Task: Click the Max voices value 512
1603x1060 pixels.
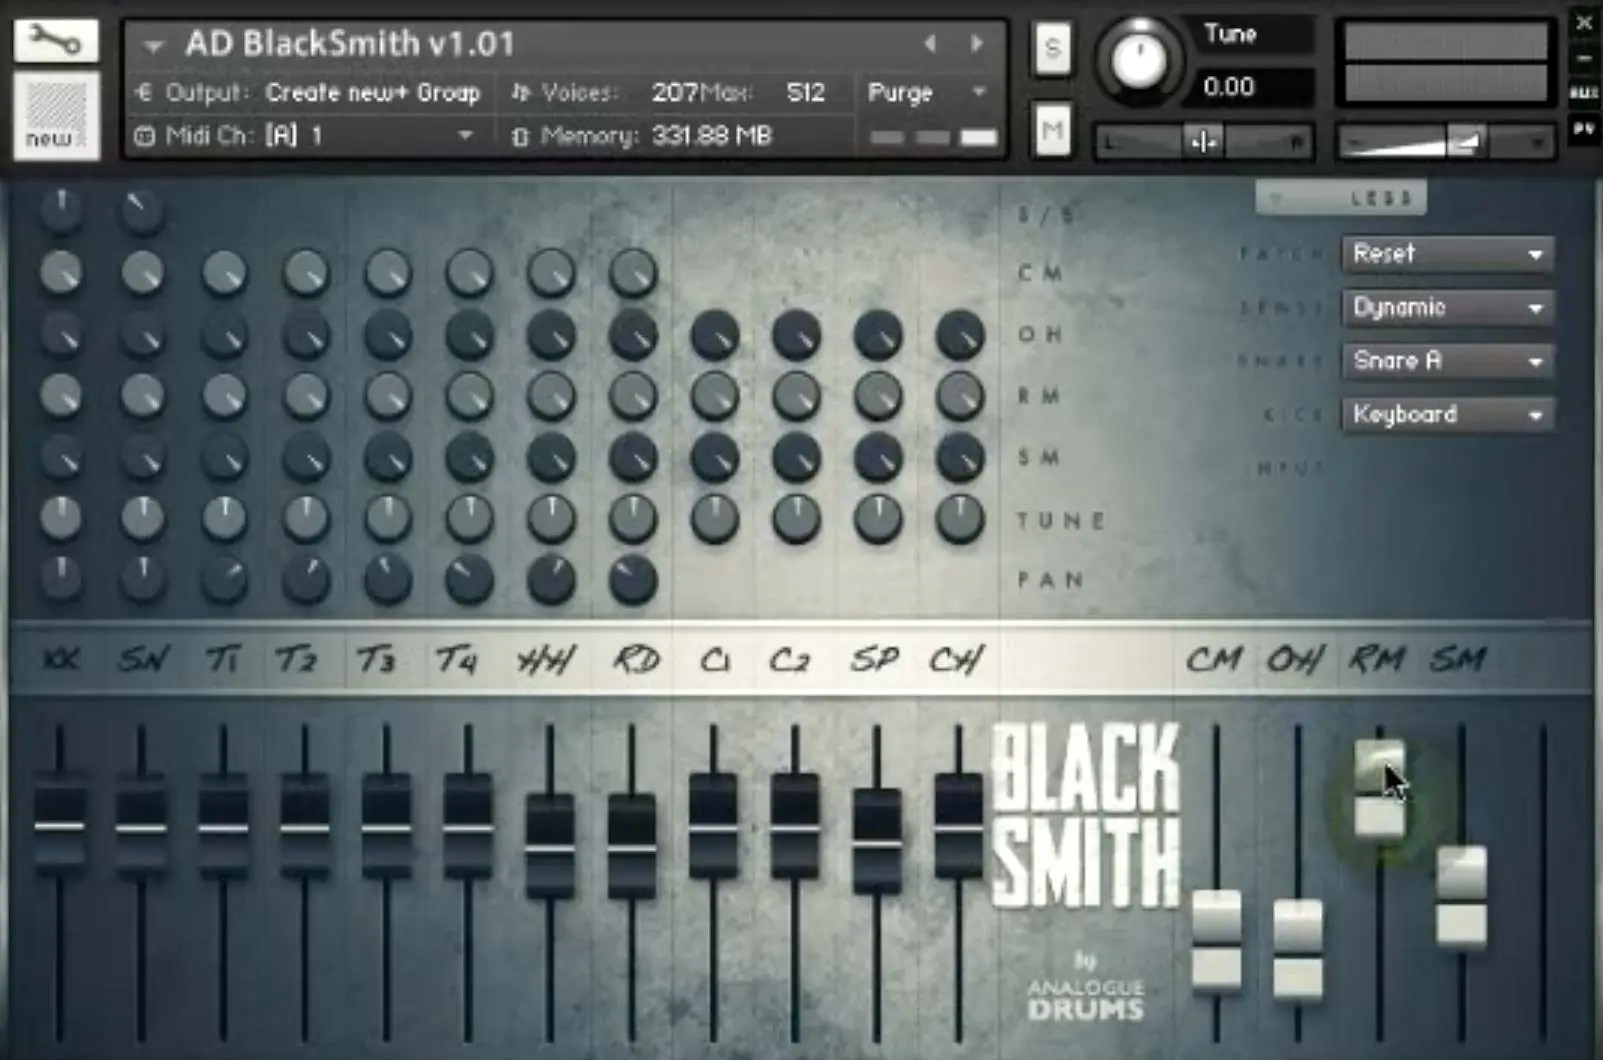Action: (x=806, y=92)
